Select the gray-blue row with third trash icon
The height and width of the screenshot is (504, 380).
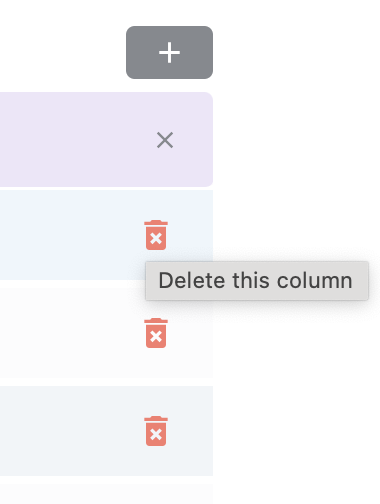106,431
